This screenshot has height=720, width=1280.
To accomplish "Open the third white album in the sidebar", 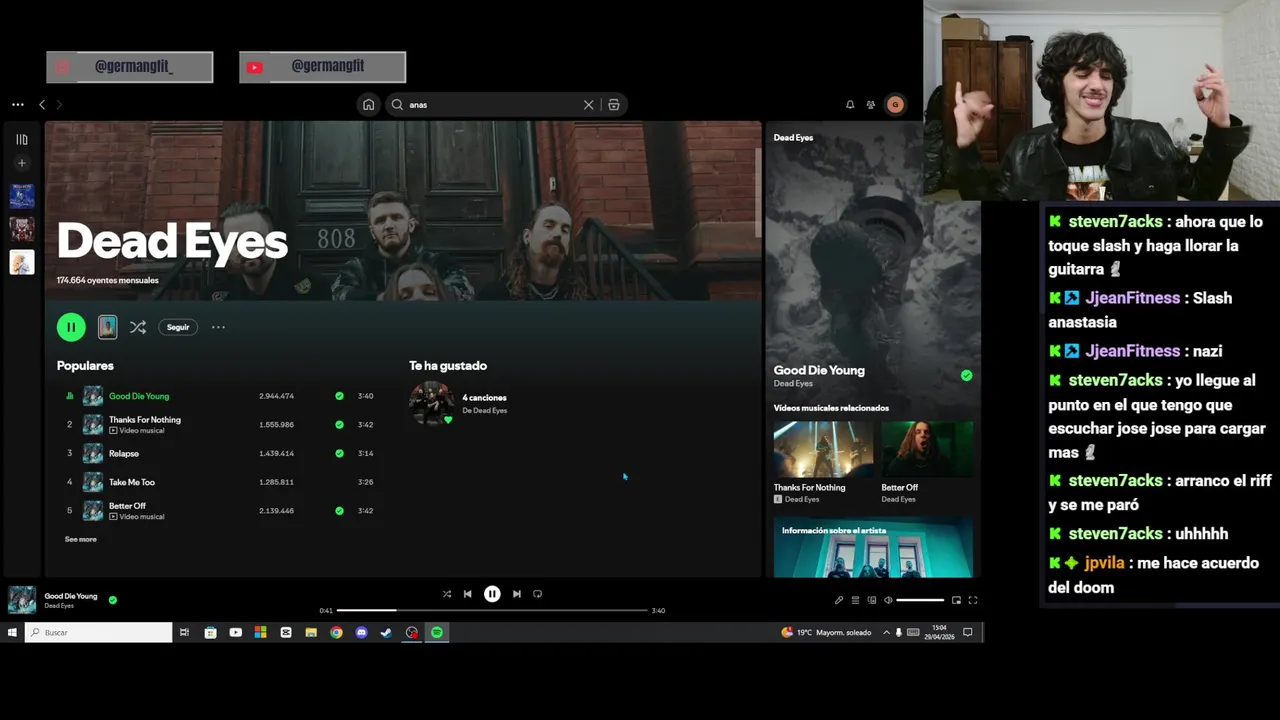I will (x=22, y=262).
